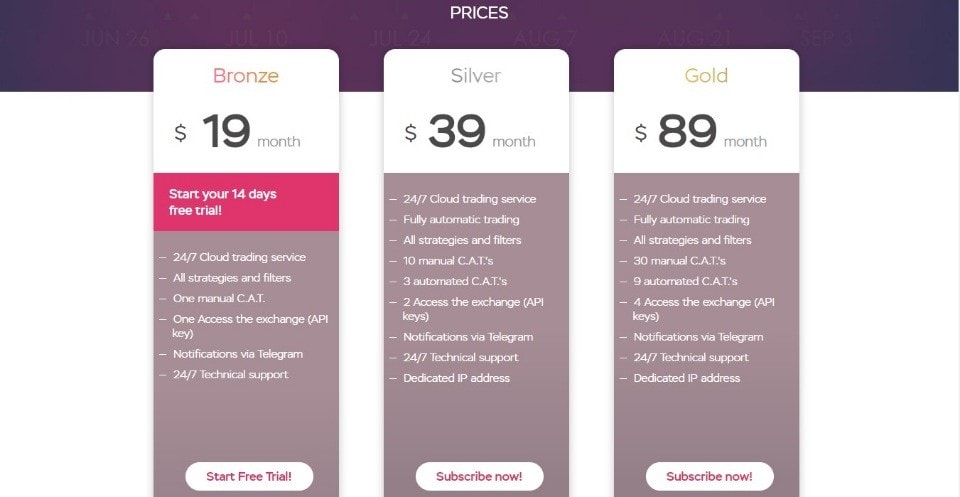Click Silver's Dedicated IP address item

pyautogui.click(x=456, y=378)
